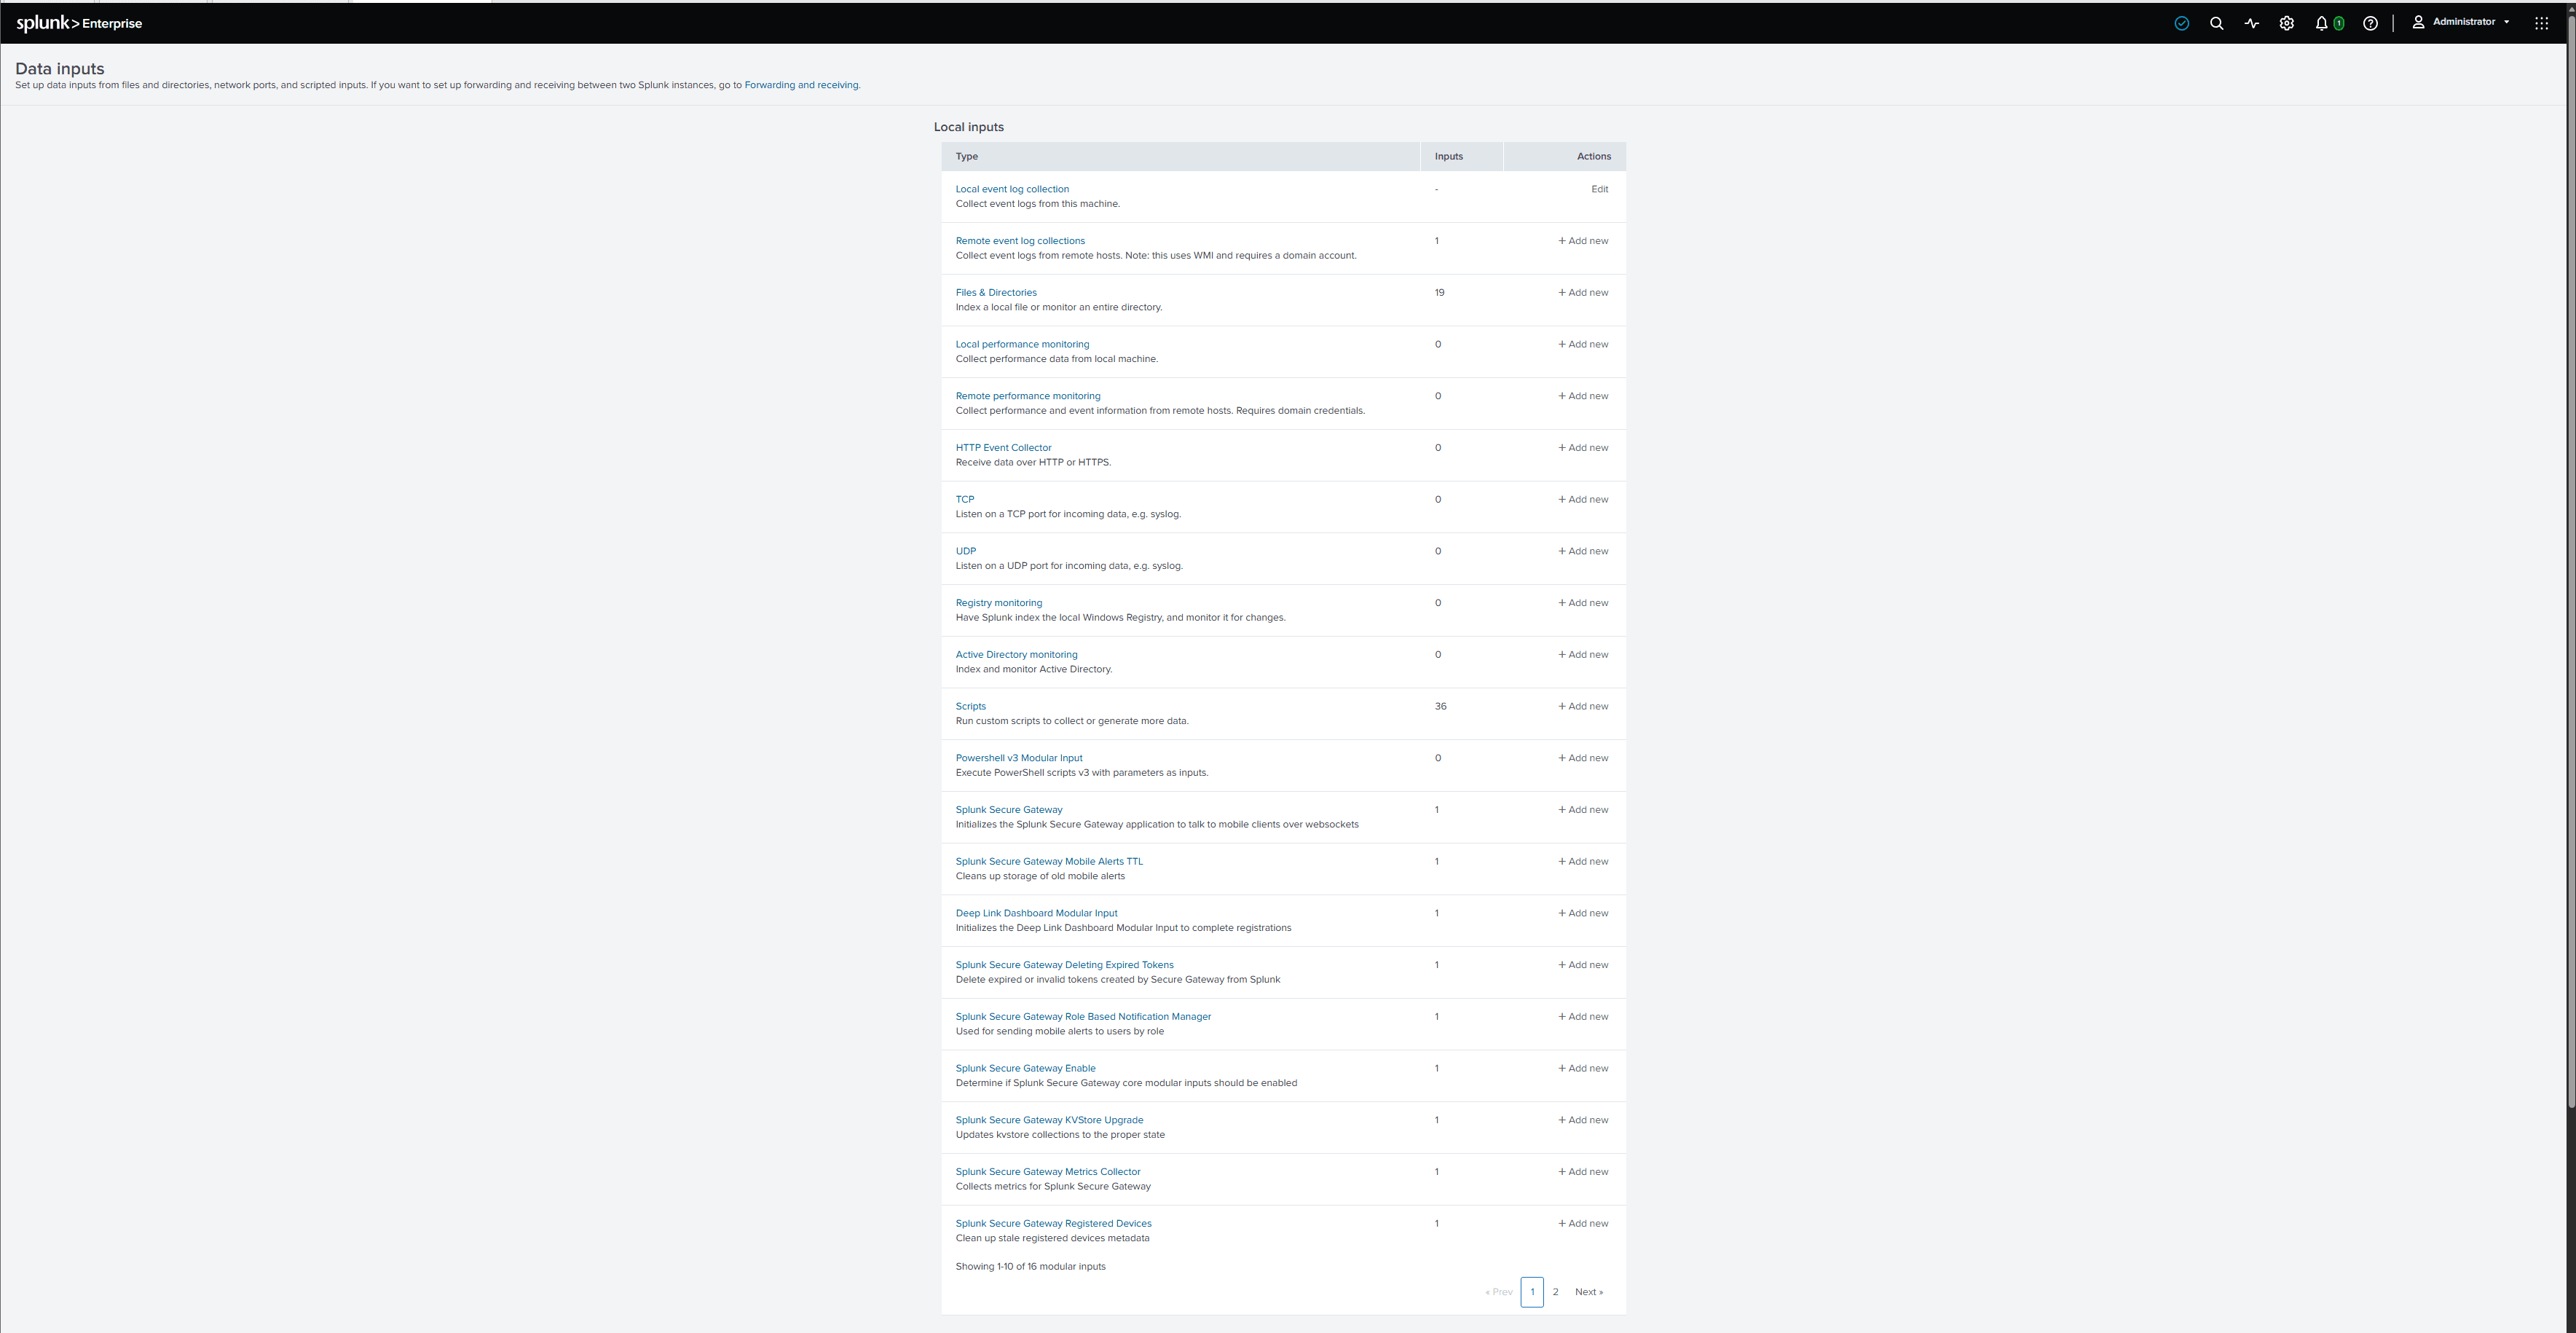
Task: Add new Remote performance monitoring input
Action: point(1583,396)
